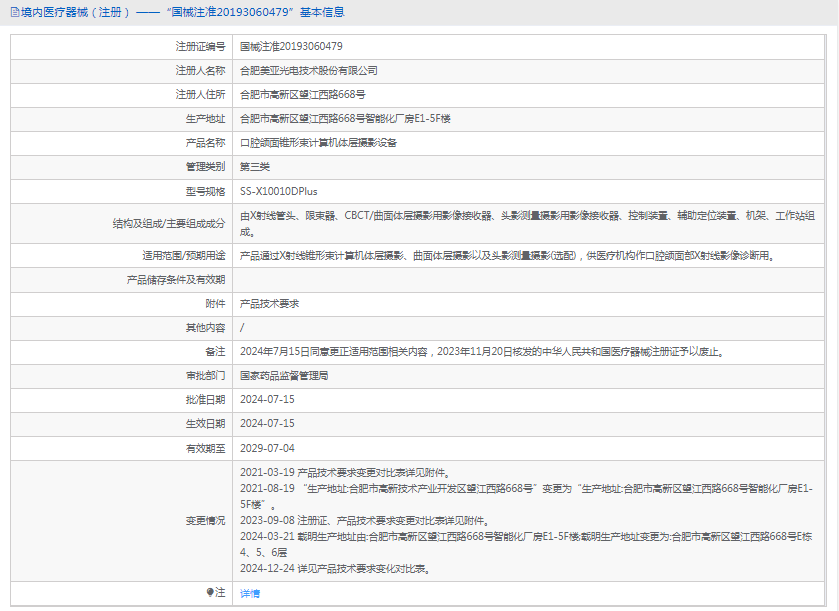Click the 注册人名称 row label
The width and height of the screenshot is (839, 611).
(200, 71)
